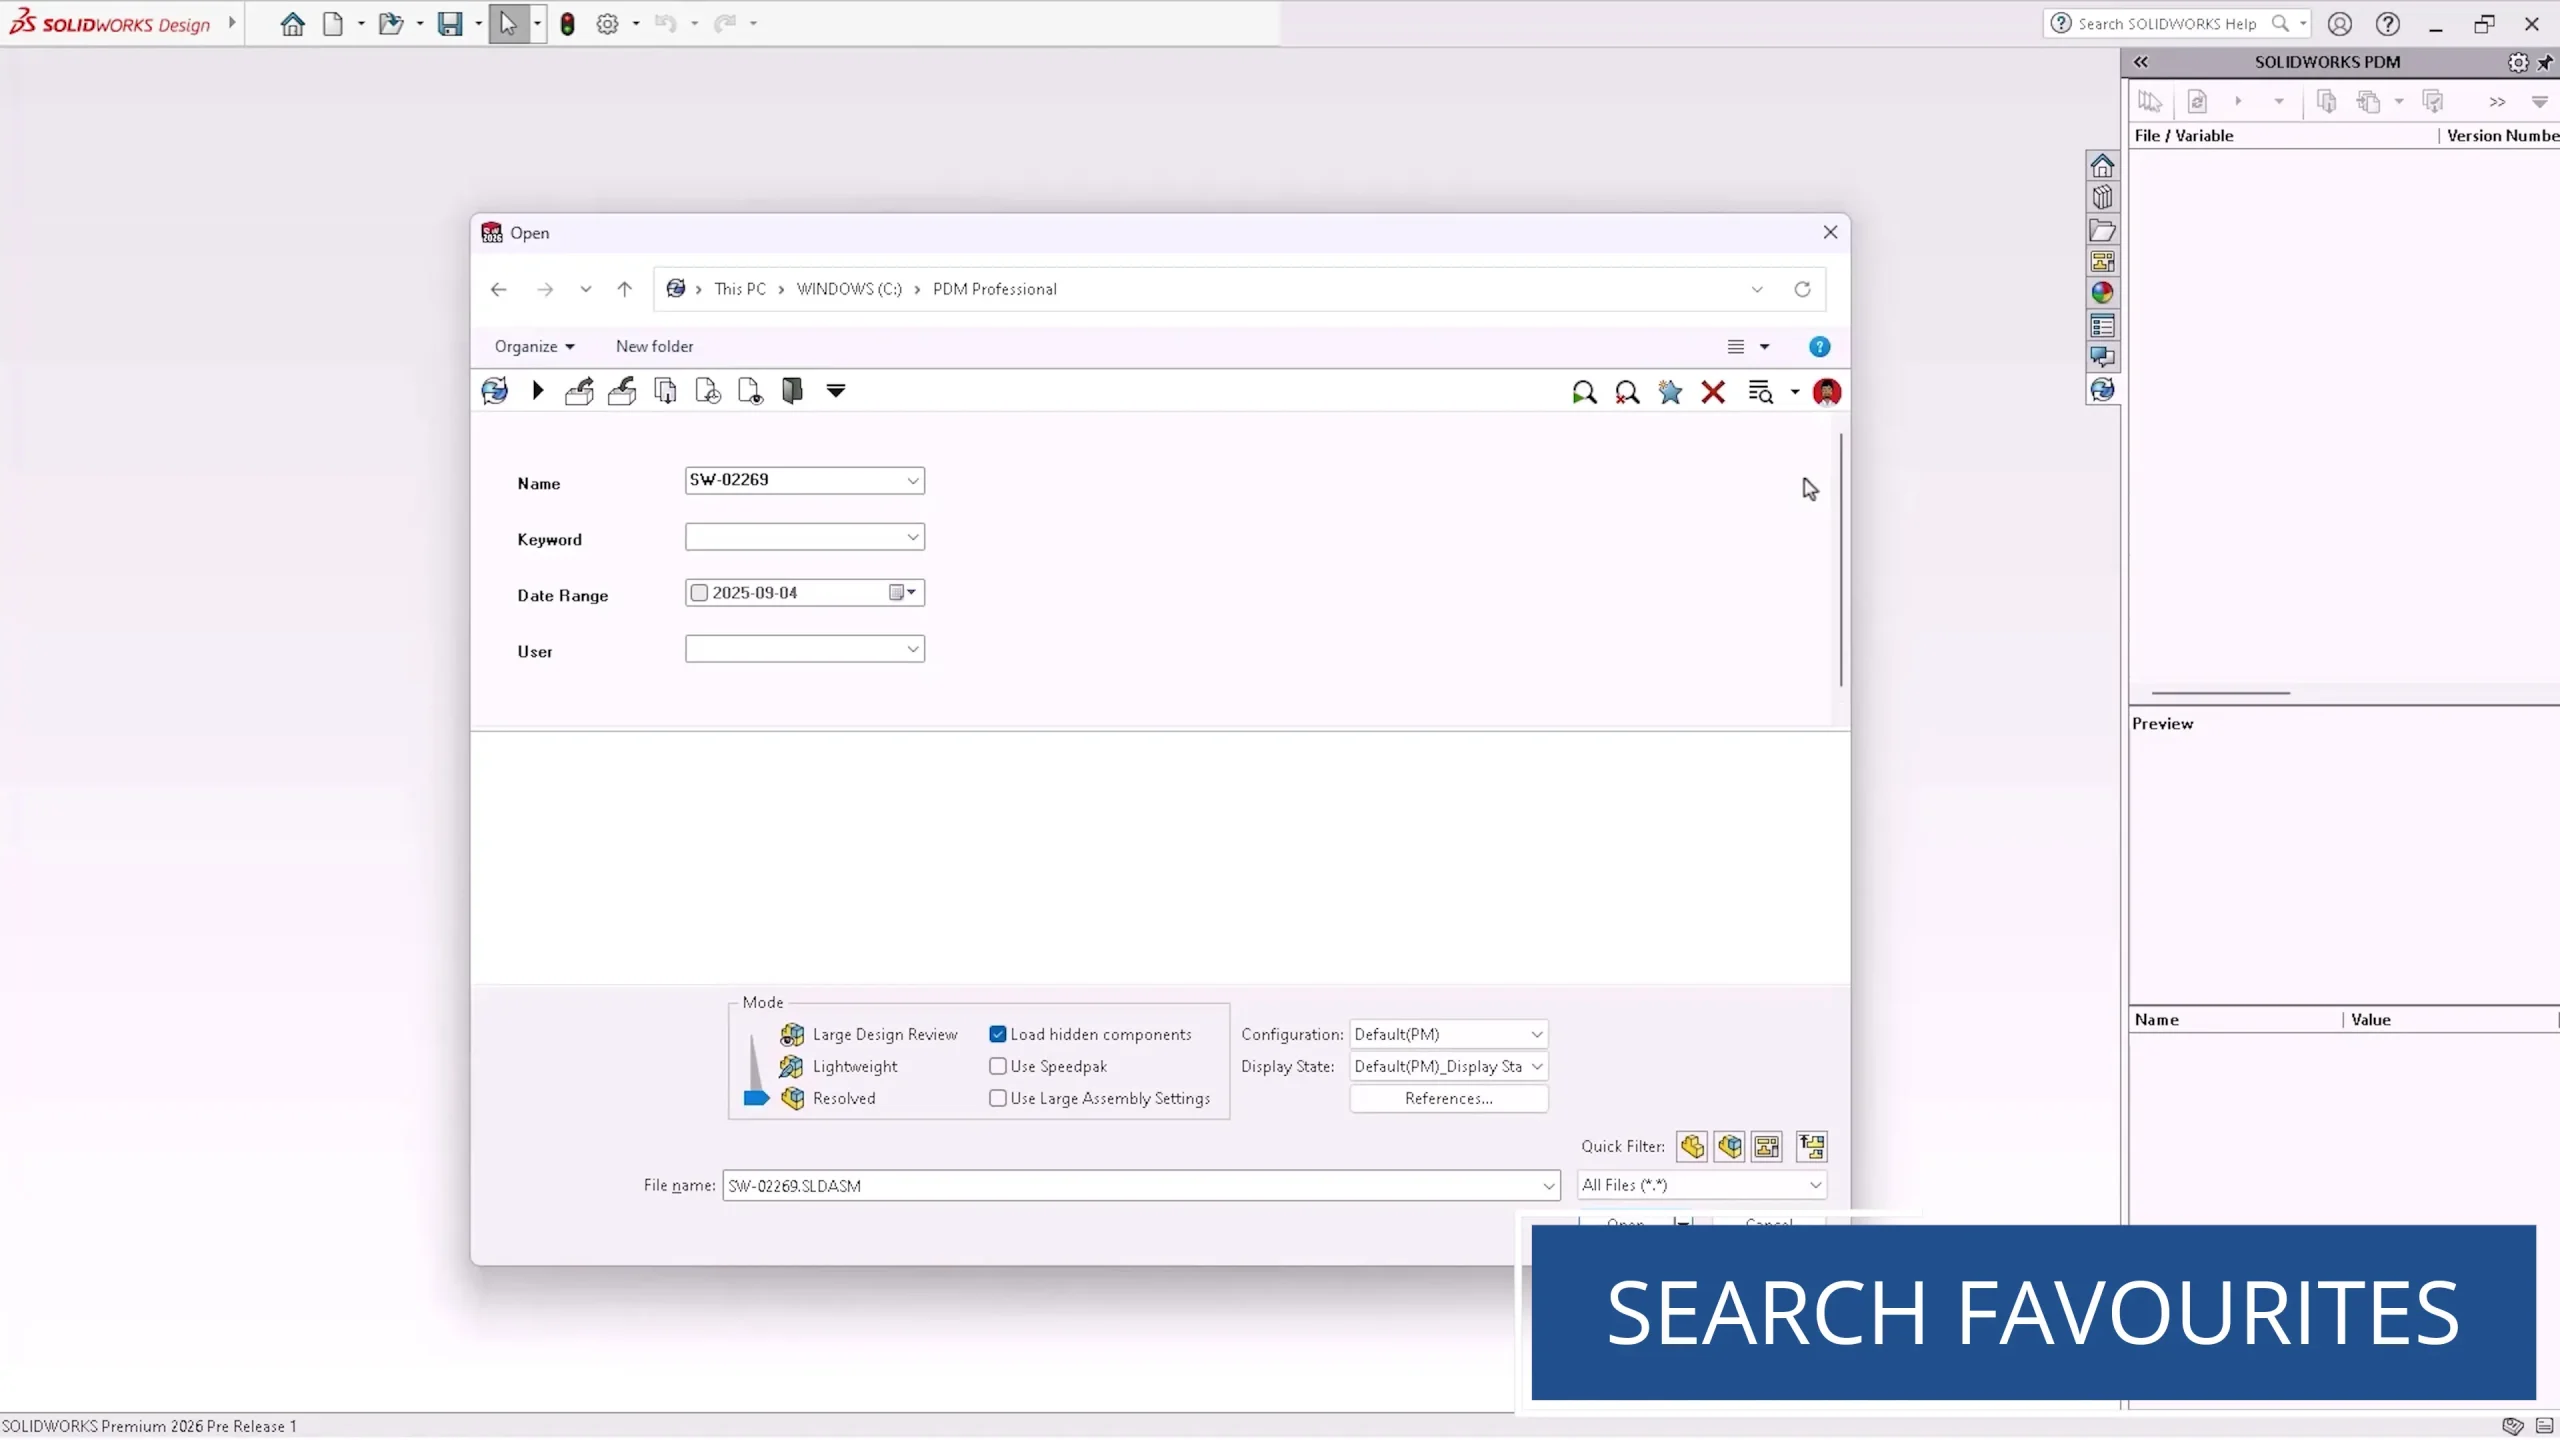Viewport: 2560px width, 1440px height.
Task: Open the Organize menu
Action: pos(533,346)
